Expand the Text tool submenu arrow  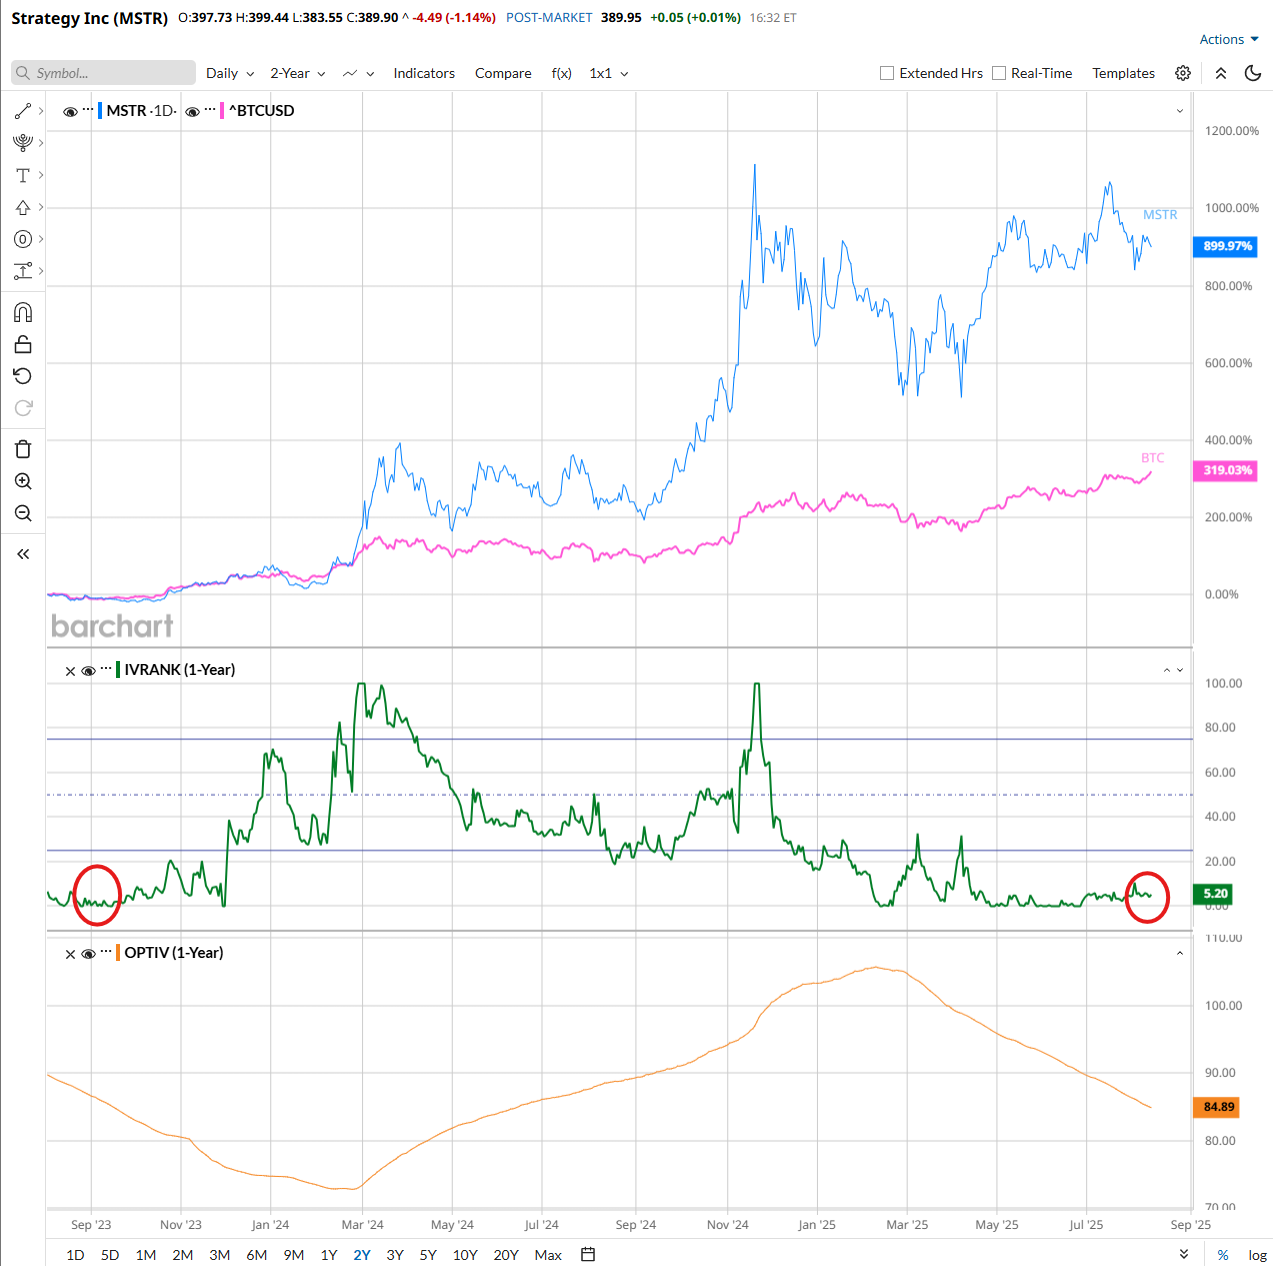(x=41, y=175)
